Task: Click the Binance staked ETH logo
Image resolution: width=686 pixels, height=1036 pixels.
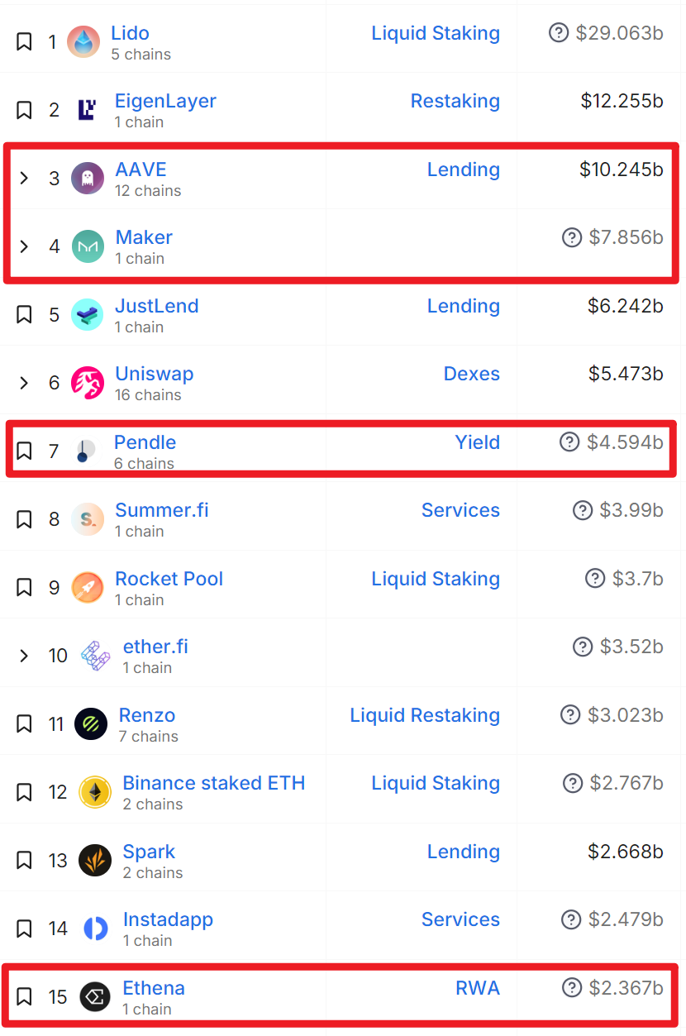Action: tap(95, 792)
